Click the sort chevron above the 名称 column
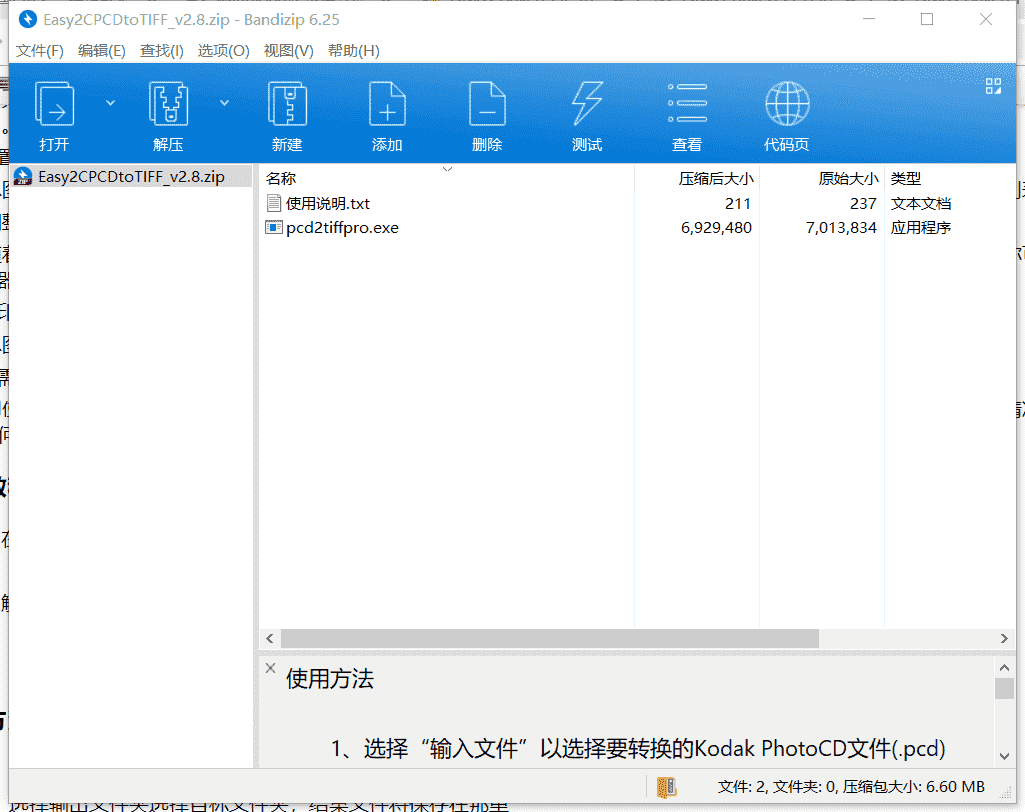The width and height of the screenshot is (1025, 812). (447, 169)
